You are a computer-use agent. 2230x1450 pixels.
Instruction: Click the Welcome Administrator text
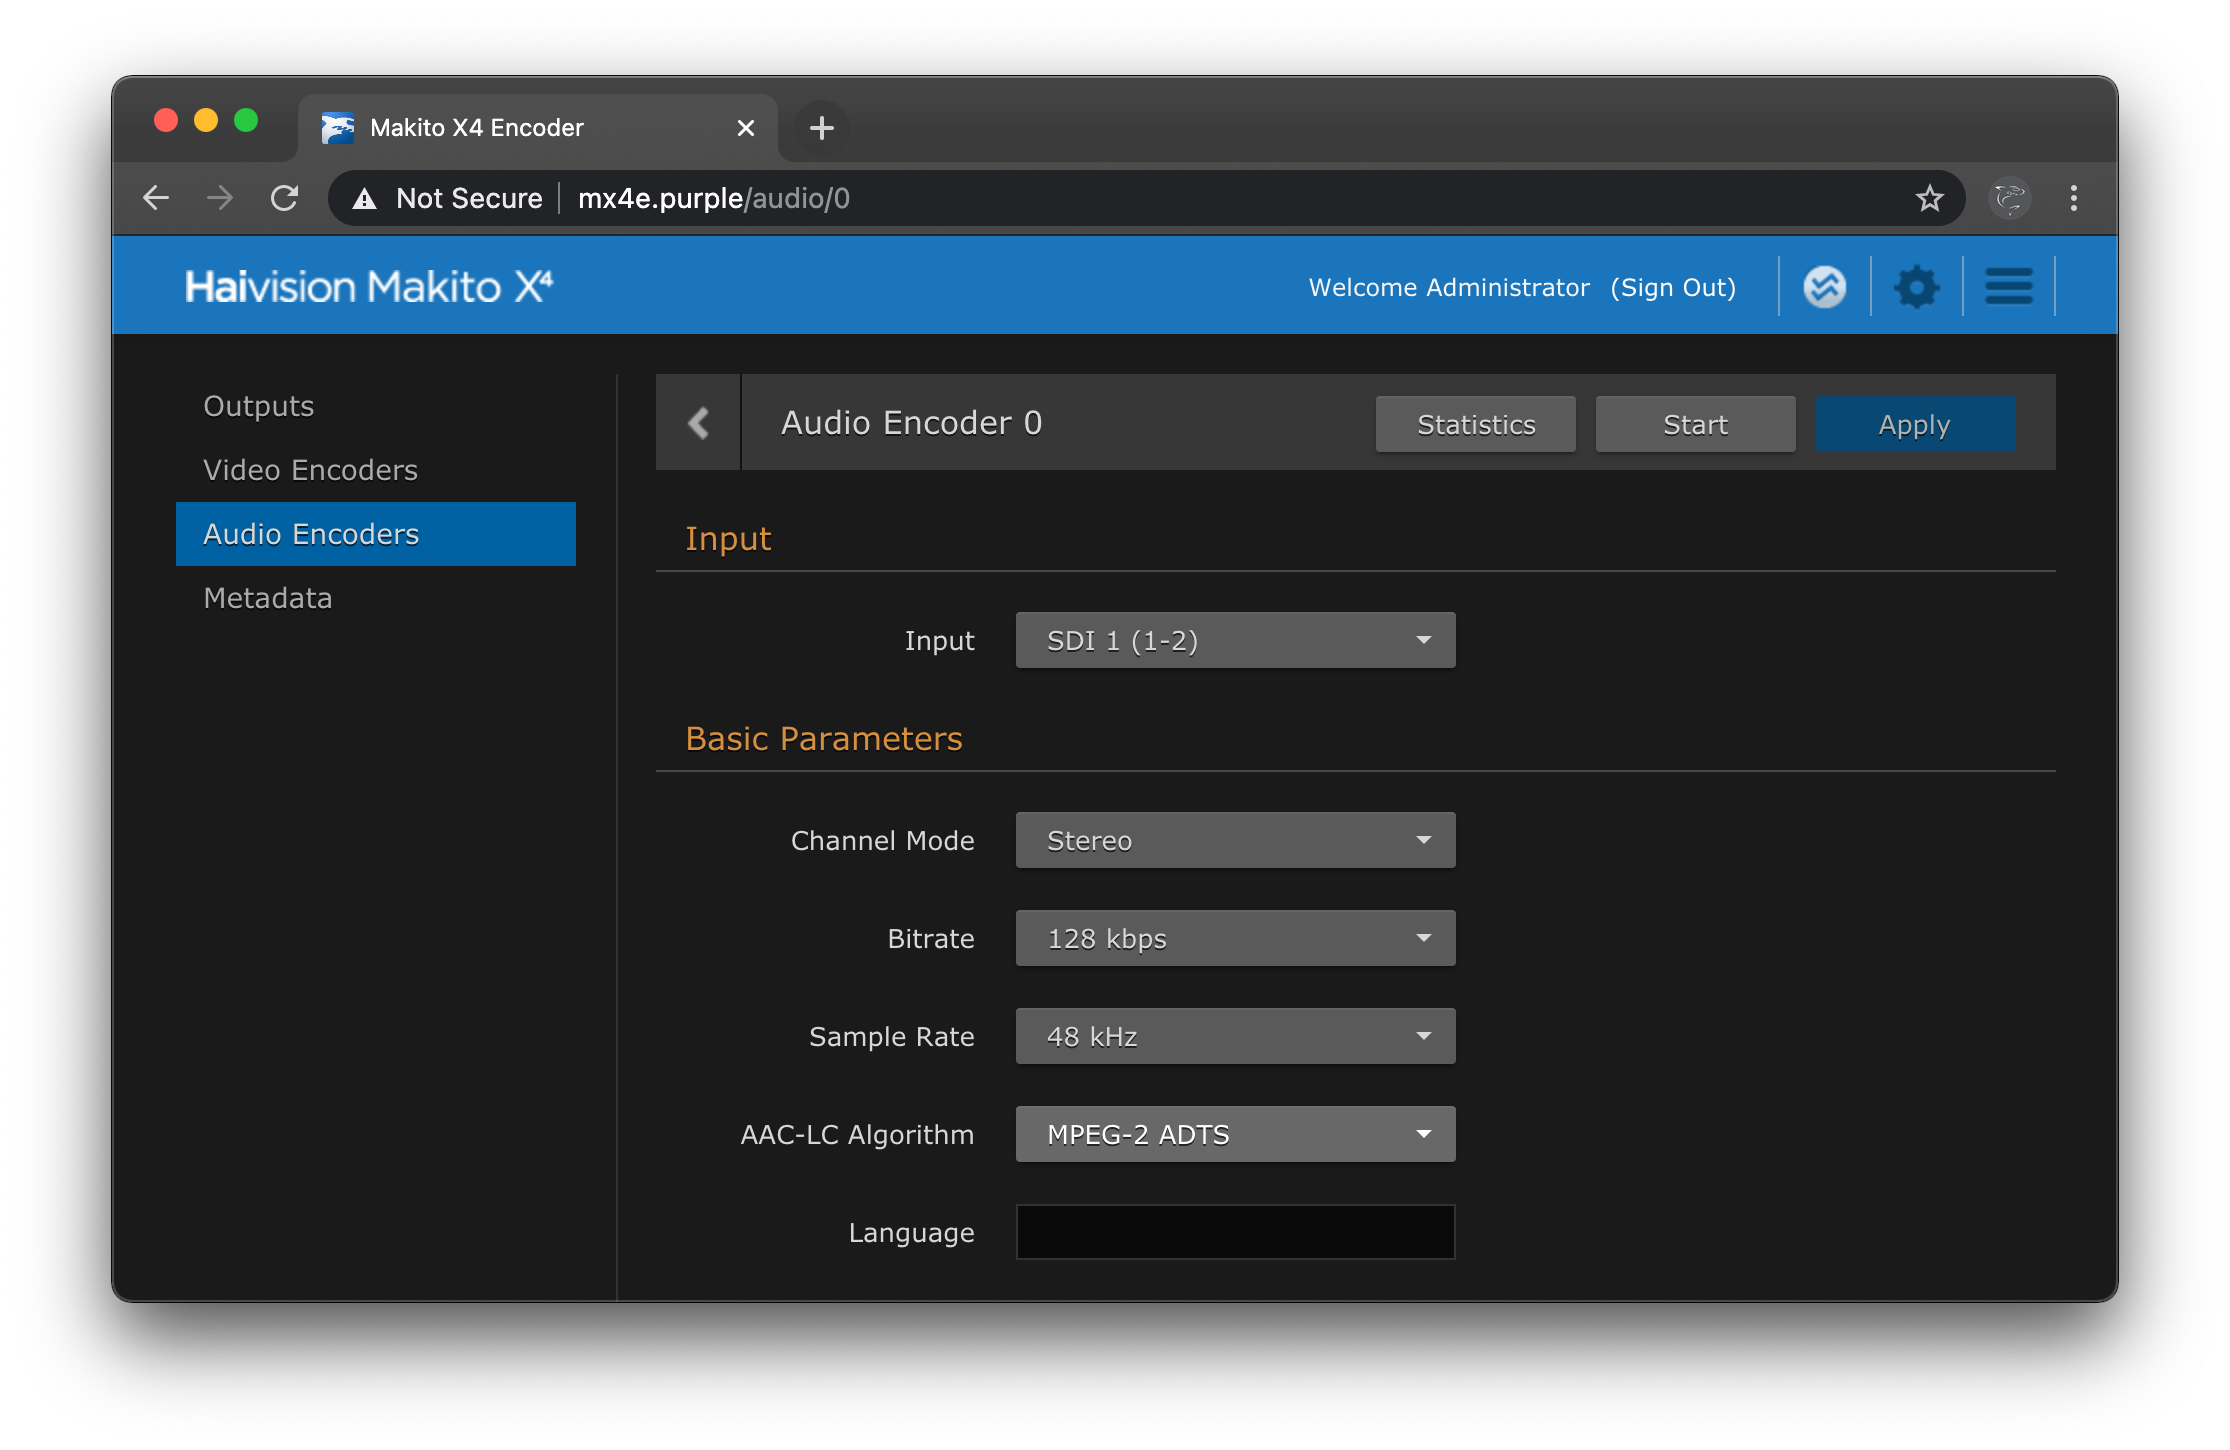pos(1449,287)
